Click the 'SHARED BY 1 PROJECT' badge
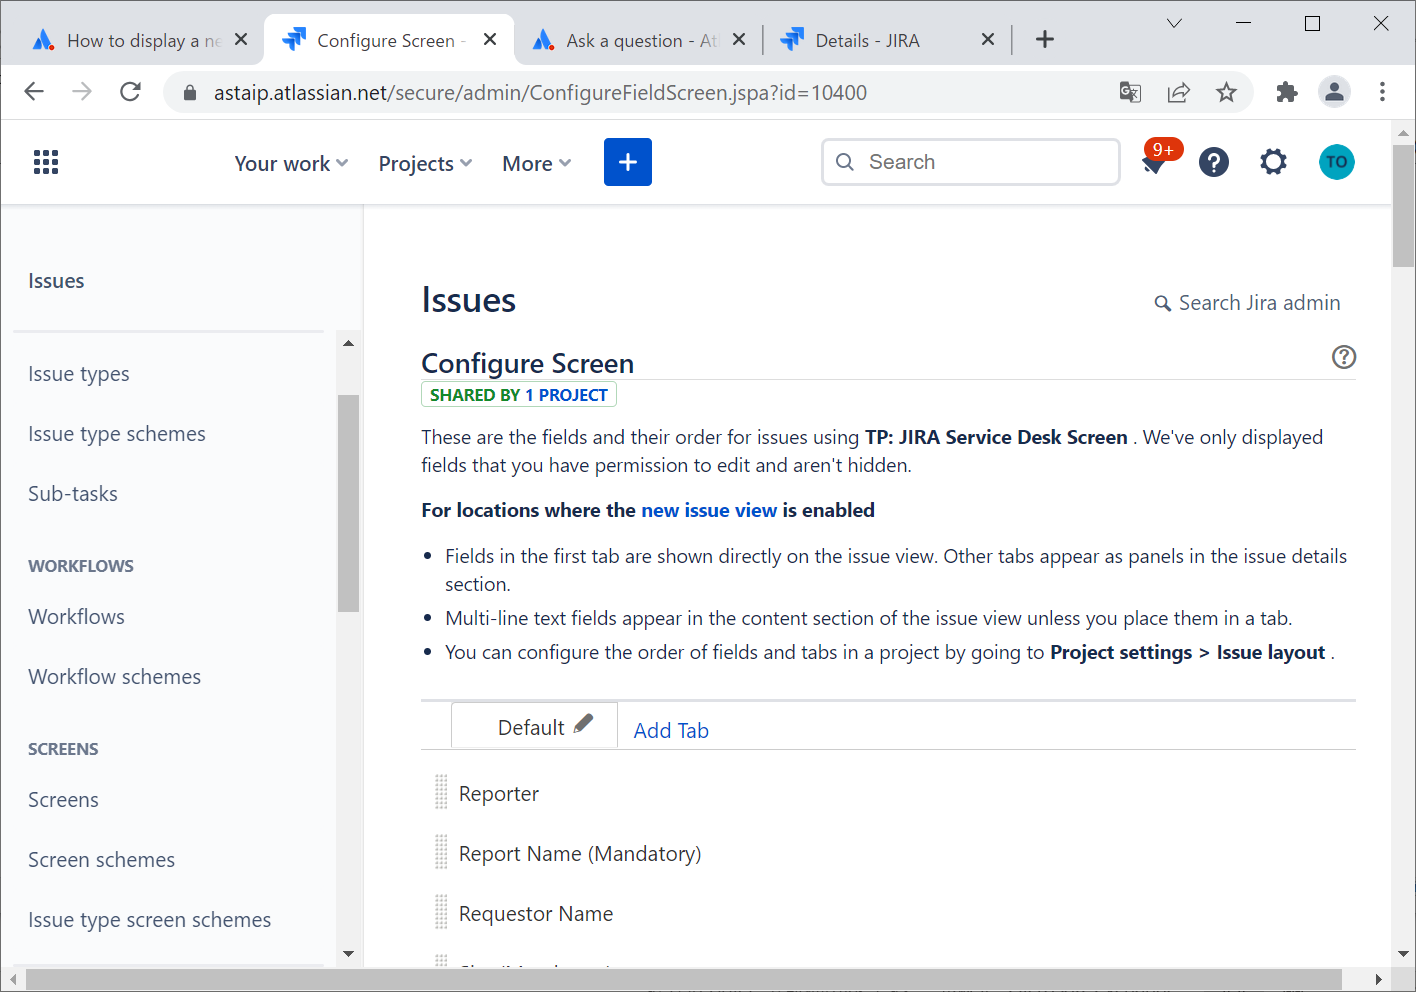 click(x=519, y=395)
